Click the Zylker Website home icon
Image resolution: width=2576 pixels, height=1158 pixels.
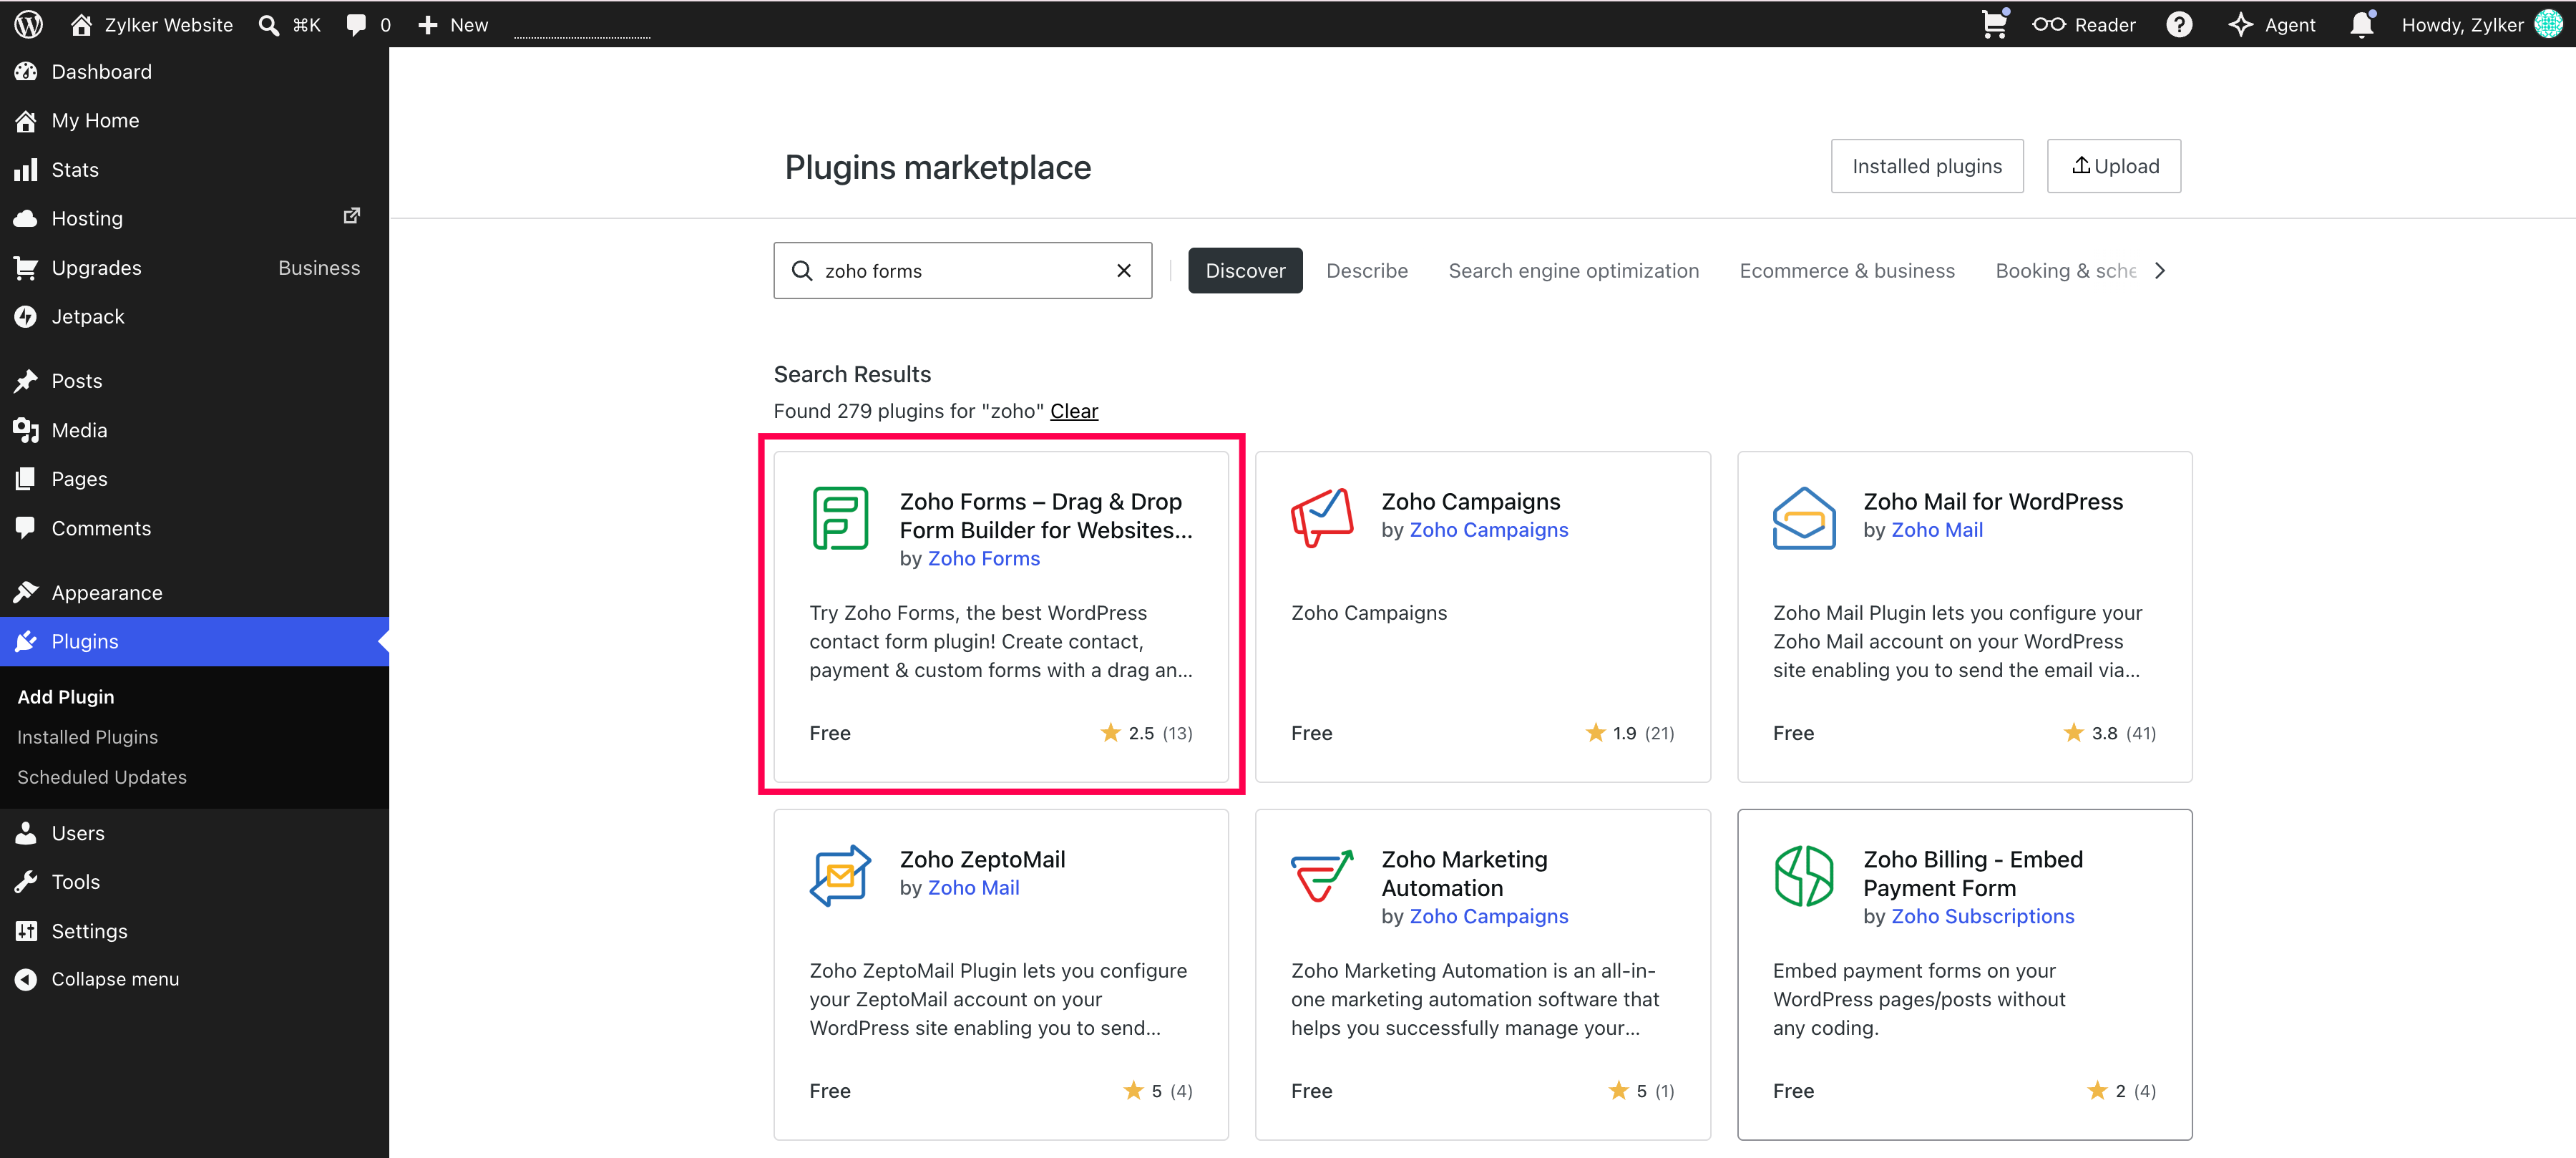click(81, 24)
